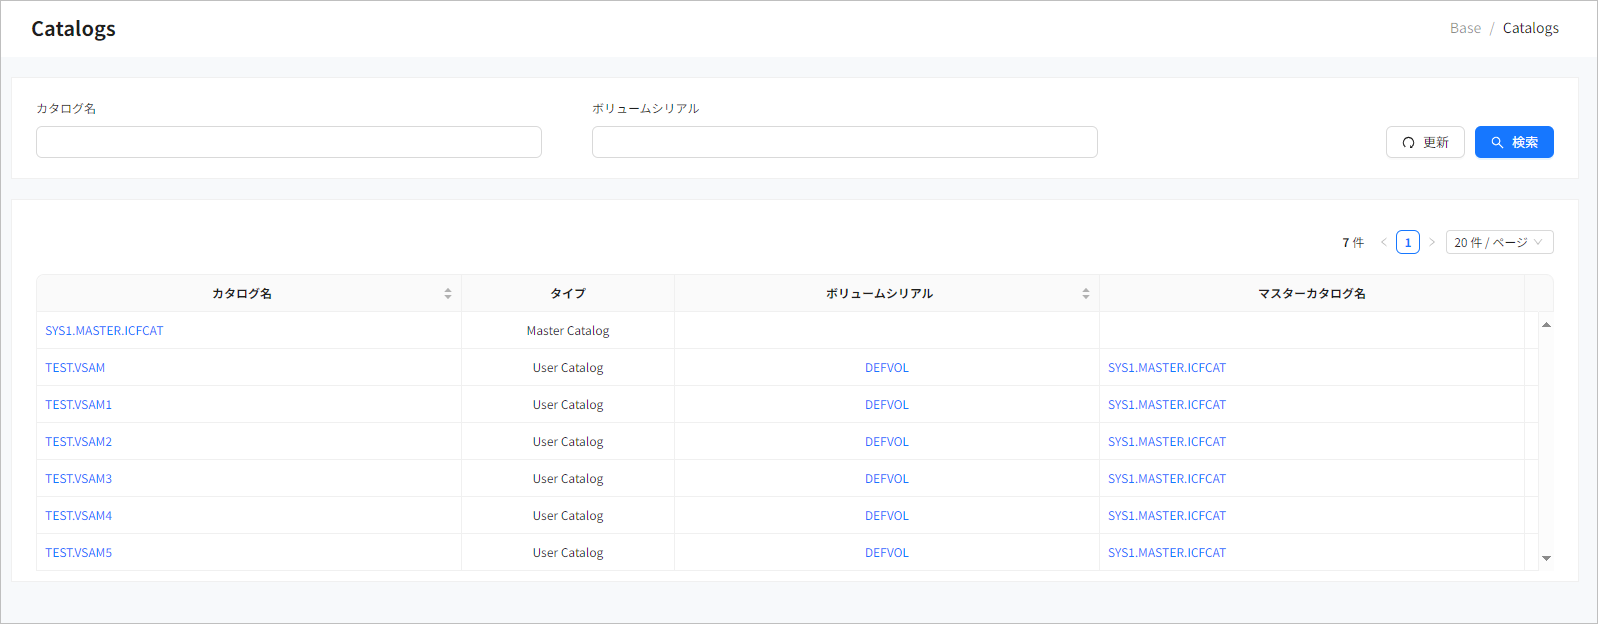The image size is (1598, 624).
Task: Click the previous page arrow in pagination
Action: tap(1383, 243)
